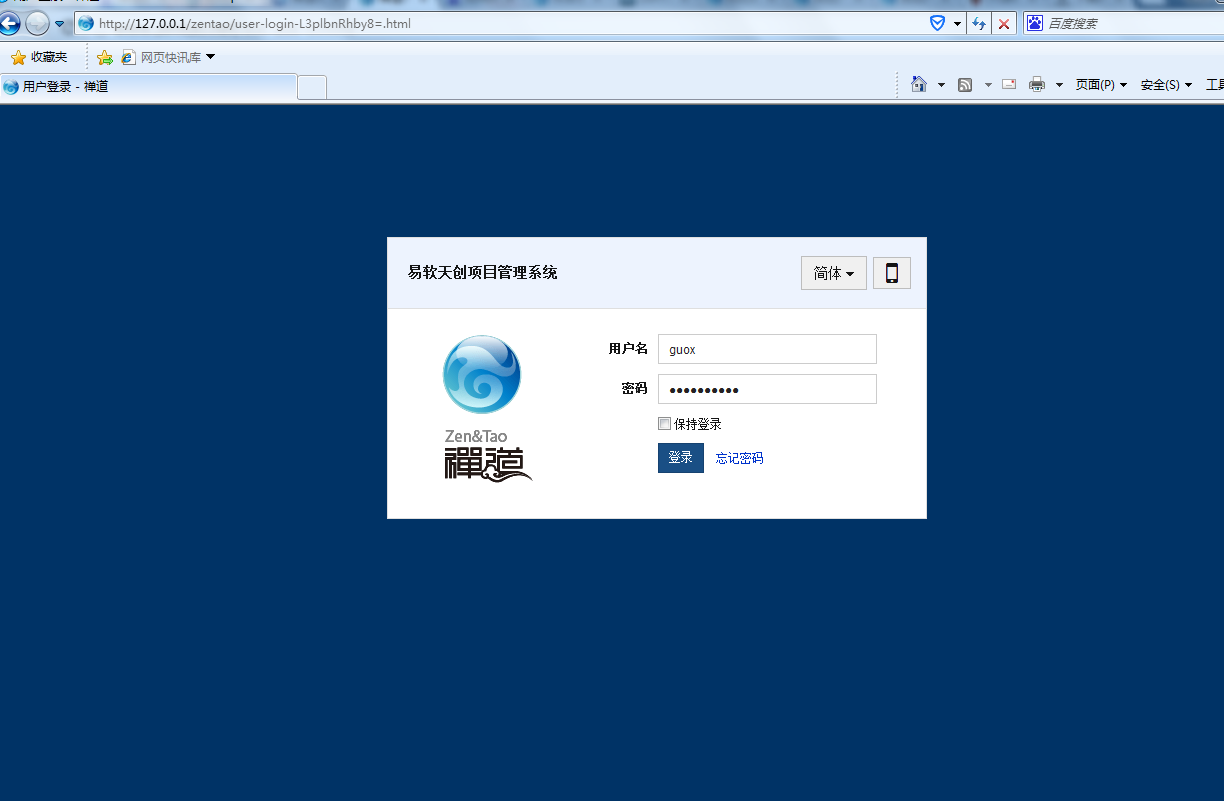This screenshot has height=801, width=1224.
Task: Click the Baidu search provider icon
Action: (1035, 23)
